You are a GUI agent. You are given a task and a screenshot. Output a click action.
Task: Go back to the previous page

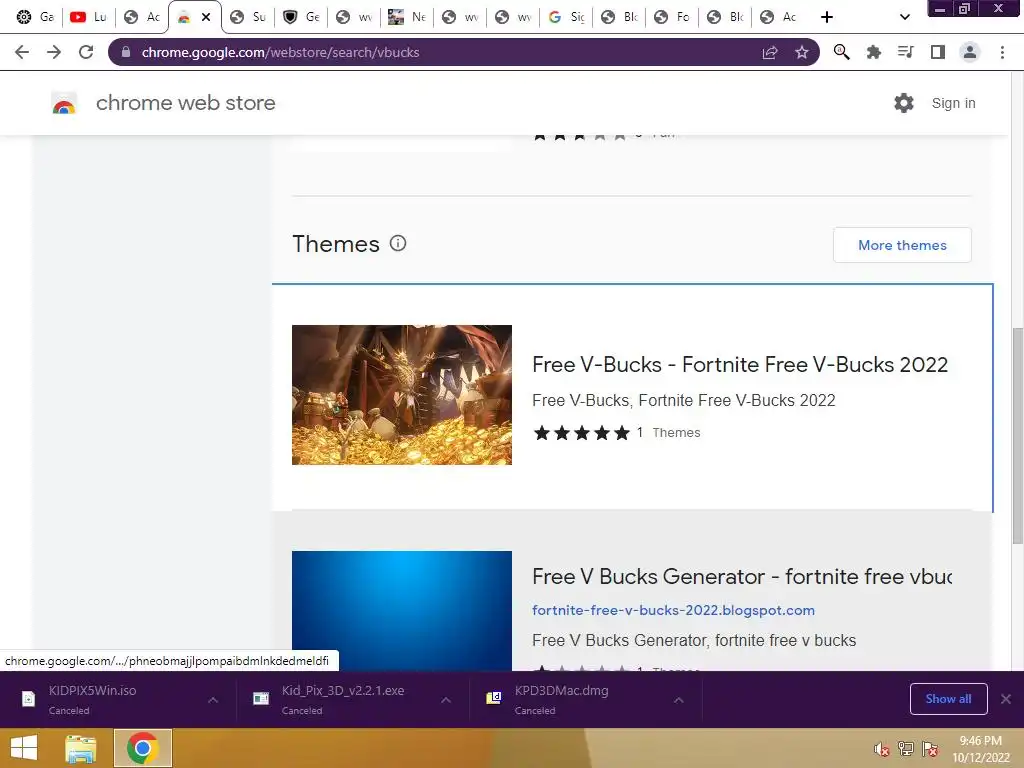point(22,52)
